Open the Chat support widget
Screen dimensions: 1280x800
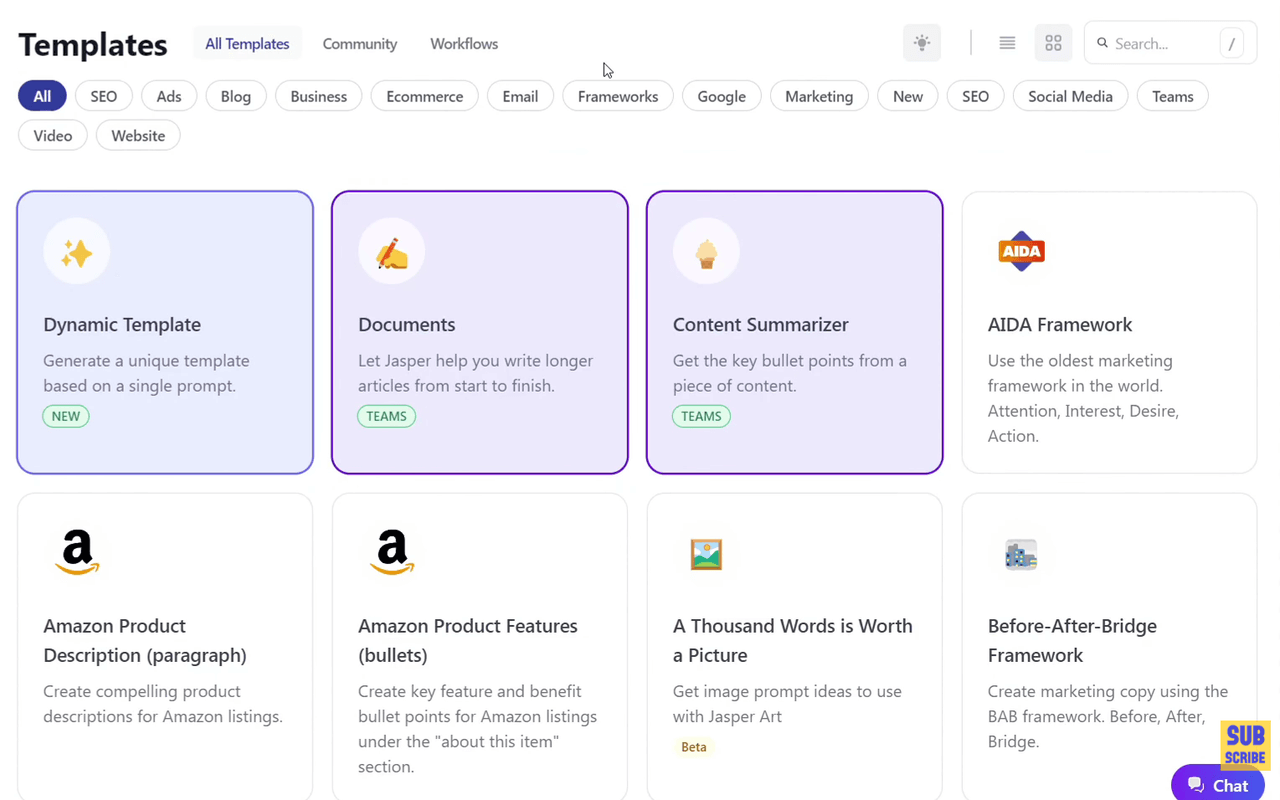[1217, 785]
